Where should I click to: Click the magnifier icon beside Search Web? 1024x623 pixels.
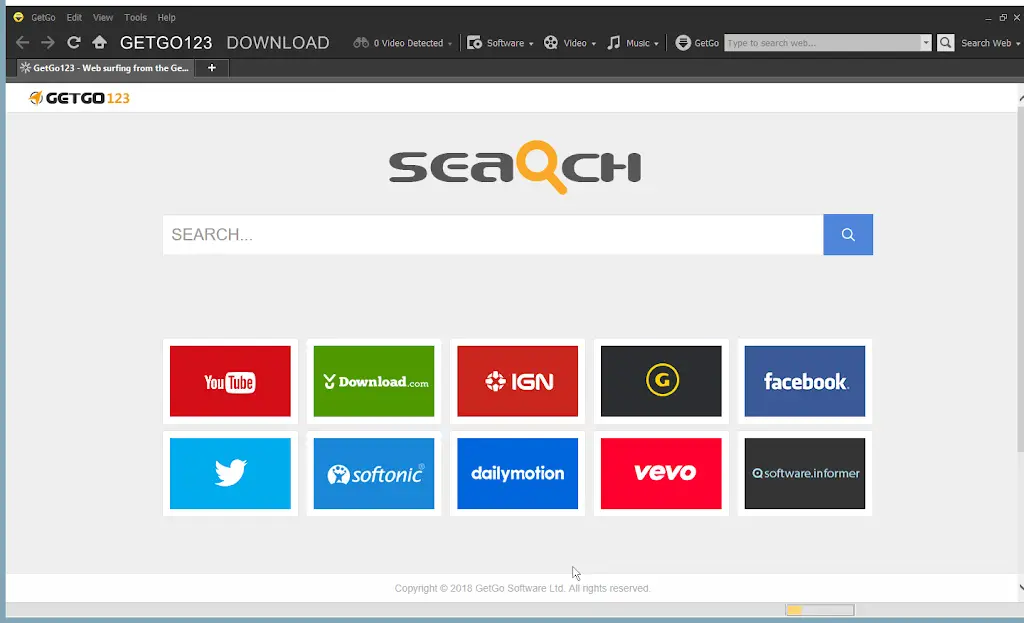point(946,43)
